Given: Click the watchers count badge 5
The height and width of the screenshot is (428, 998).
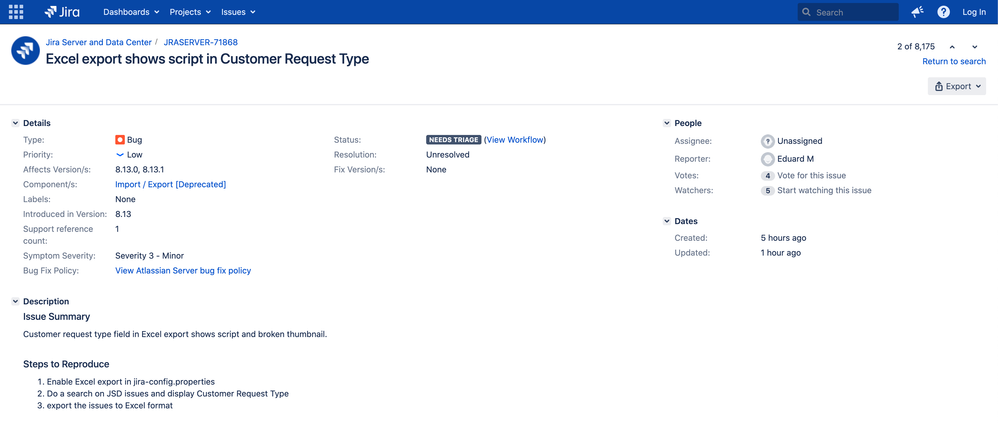Looking at the screenshot, I should point(768,190).
